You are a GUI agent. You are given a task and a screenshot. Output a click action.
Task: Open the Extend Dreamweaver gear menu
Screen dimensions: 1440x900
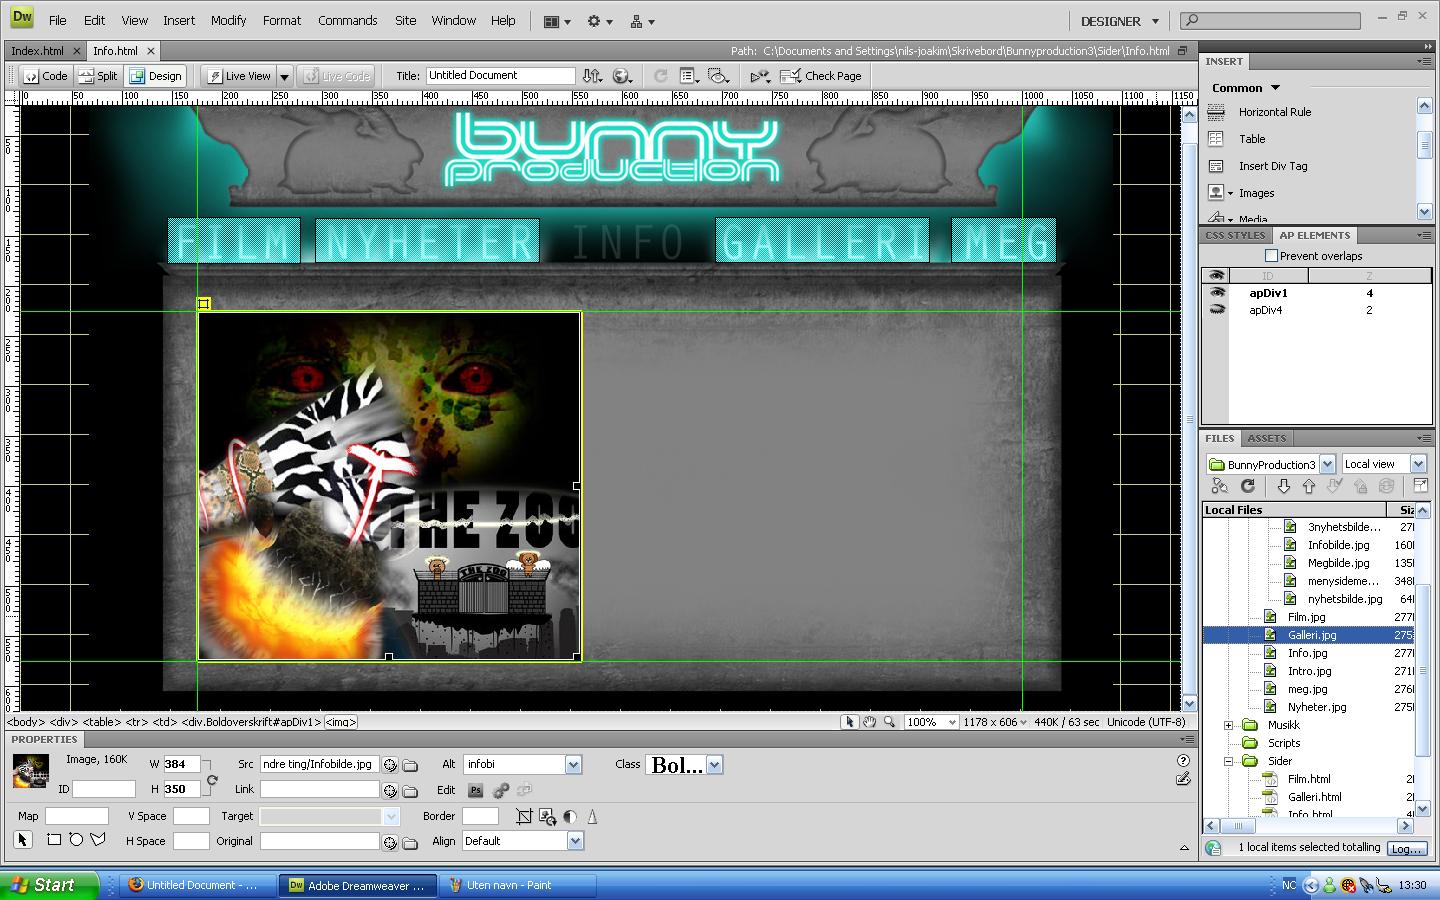[599, 21]
